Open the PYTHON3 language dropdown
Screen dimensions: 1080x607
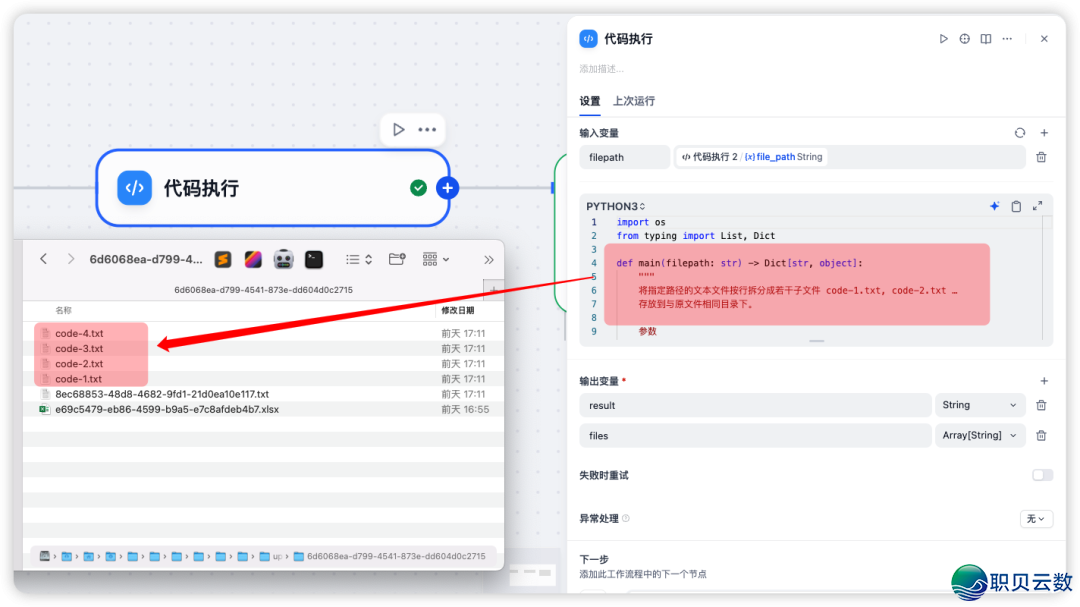pos(616,206)
